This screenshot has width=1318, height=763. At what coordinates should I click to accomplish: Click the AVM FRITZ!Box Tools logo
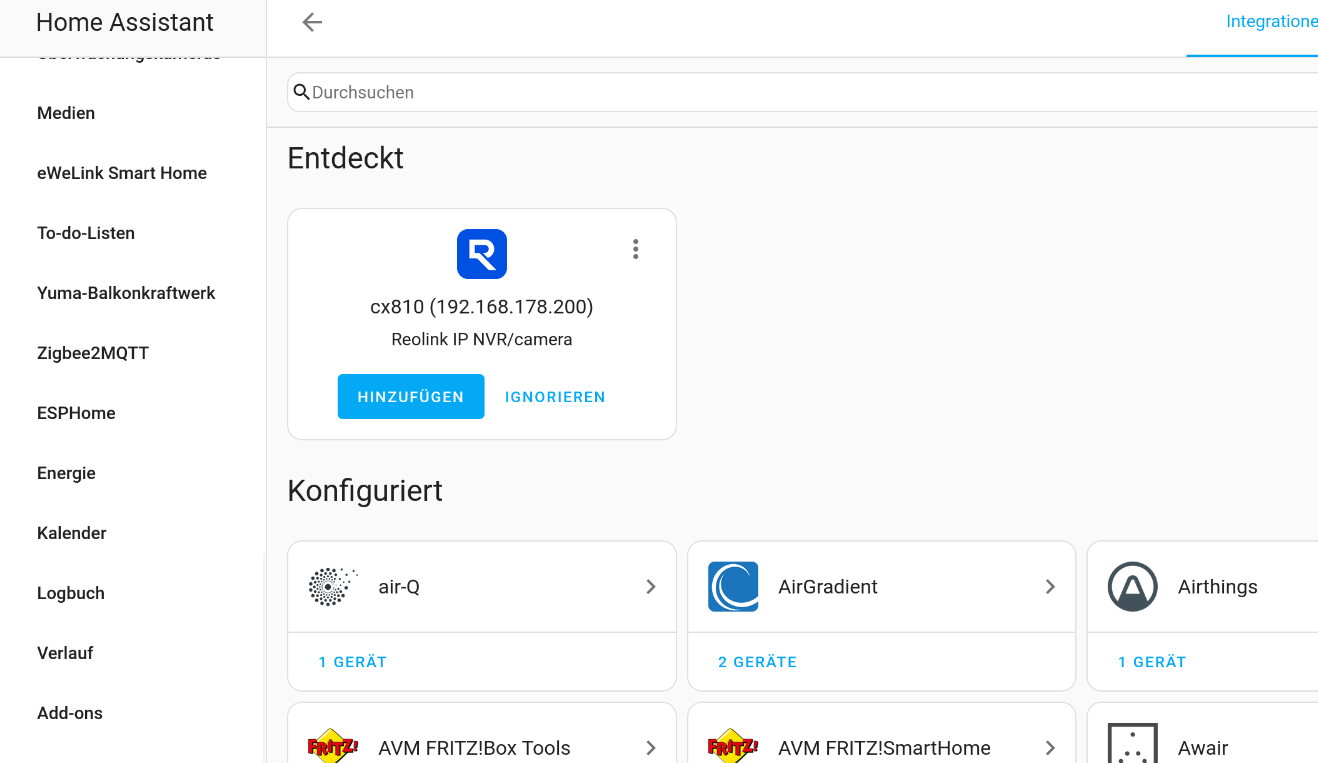point(333,746)
